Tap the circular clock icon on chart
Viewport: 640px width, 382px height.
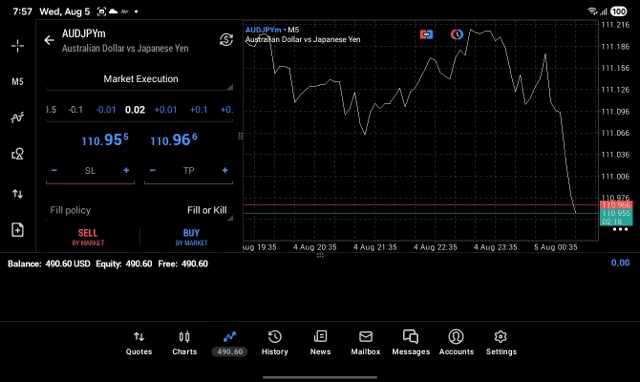coord(457,35)
